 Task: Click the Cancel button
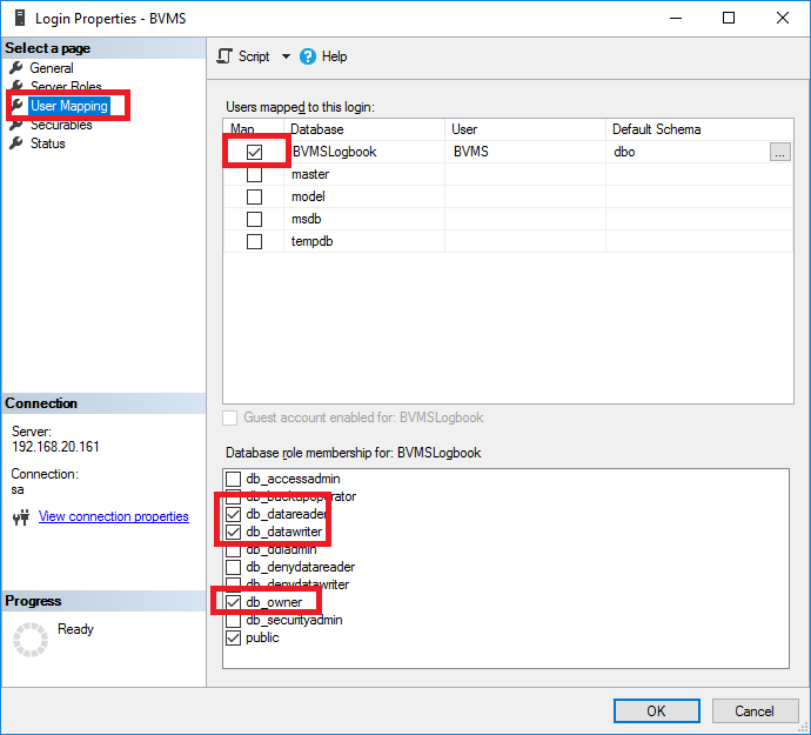click(754, 711)
